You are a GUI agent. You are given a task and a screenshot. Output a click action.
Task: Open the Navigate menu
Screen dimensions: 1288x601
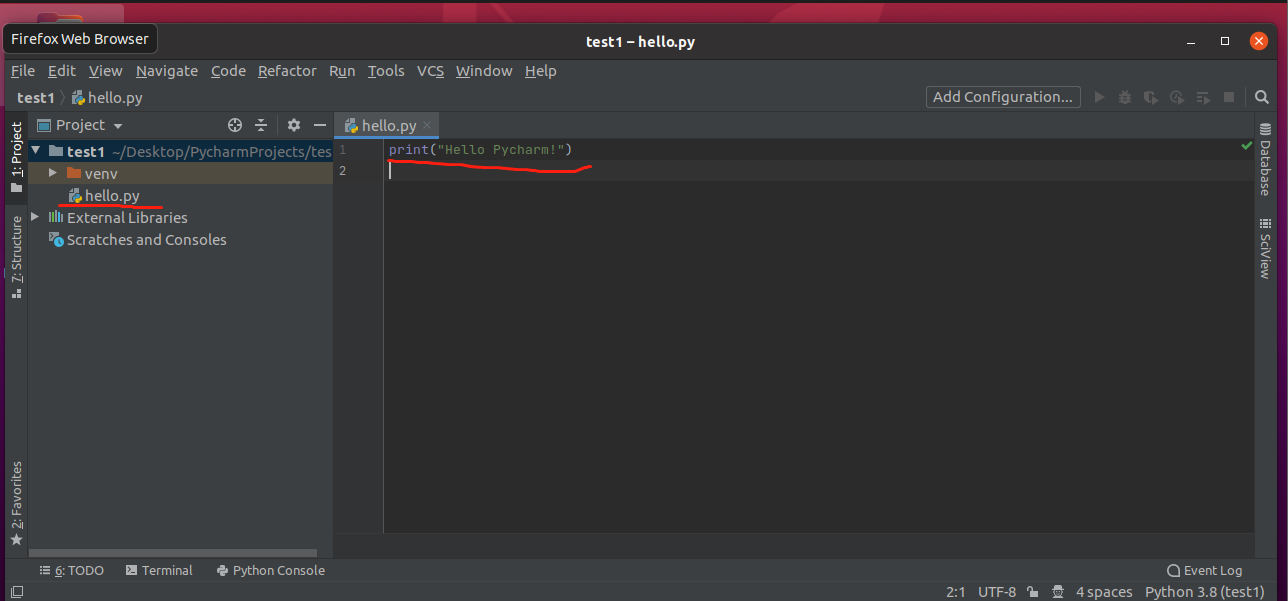tap(167, 71)
